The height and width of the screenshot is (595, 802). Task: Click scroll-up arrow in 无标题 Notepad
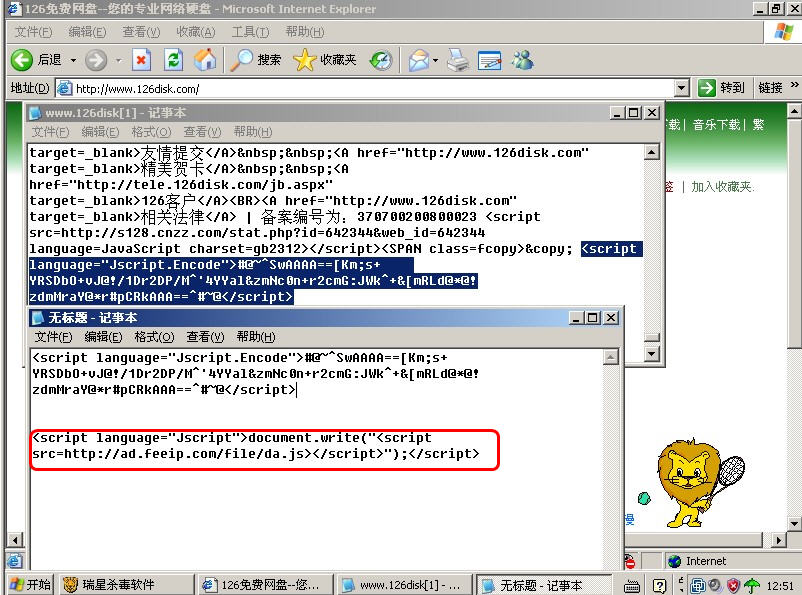(611, 357)
